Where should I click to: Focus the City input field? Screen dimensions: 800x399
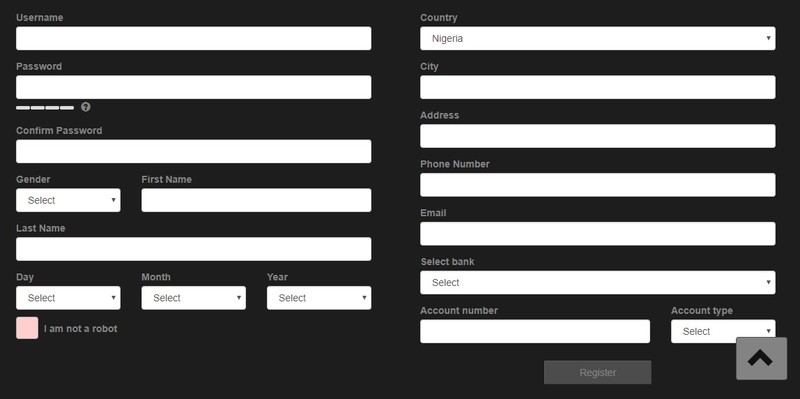pyautogui.click(x=597, y=87)
